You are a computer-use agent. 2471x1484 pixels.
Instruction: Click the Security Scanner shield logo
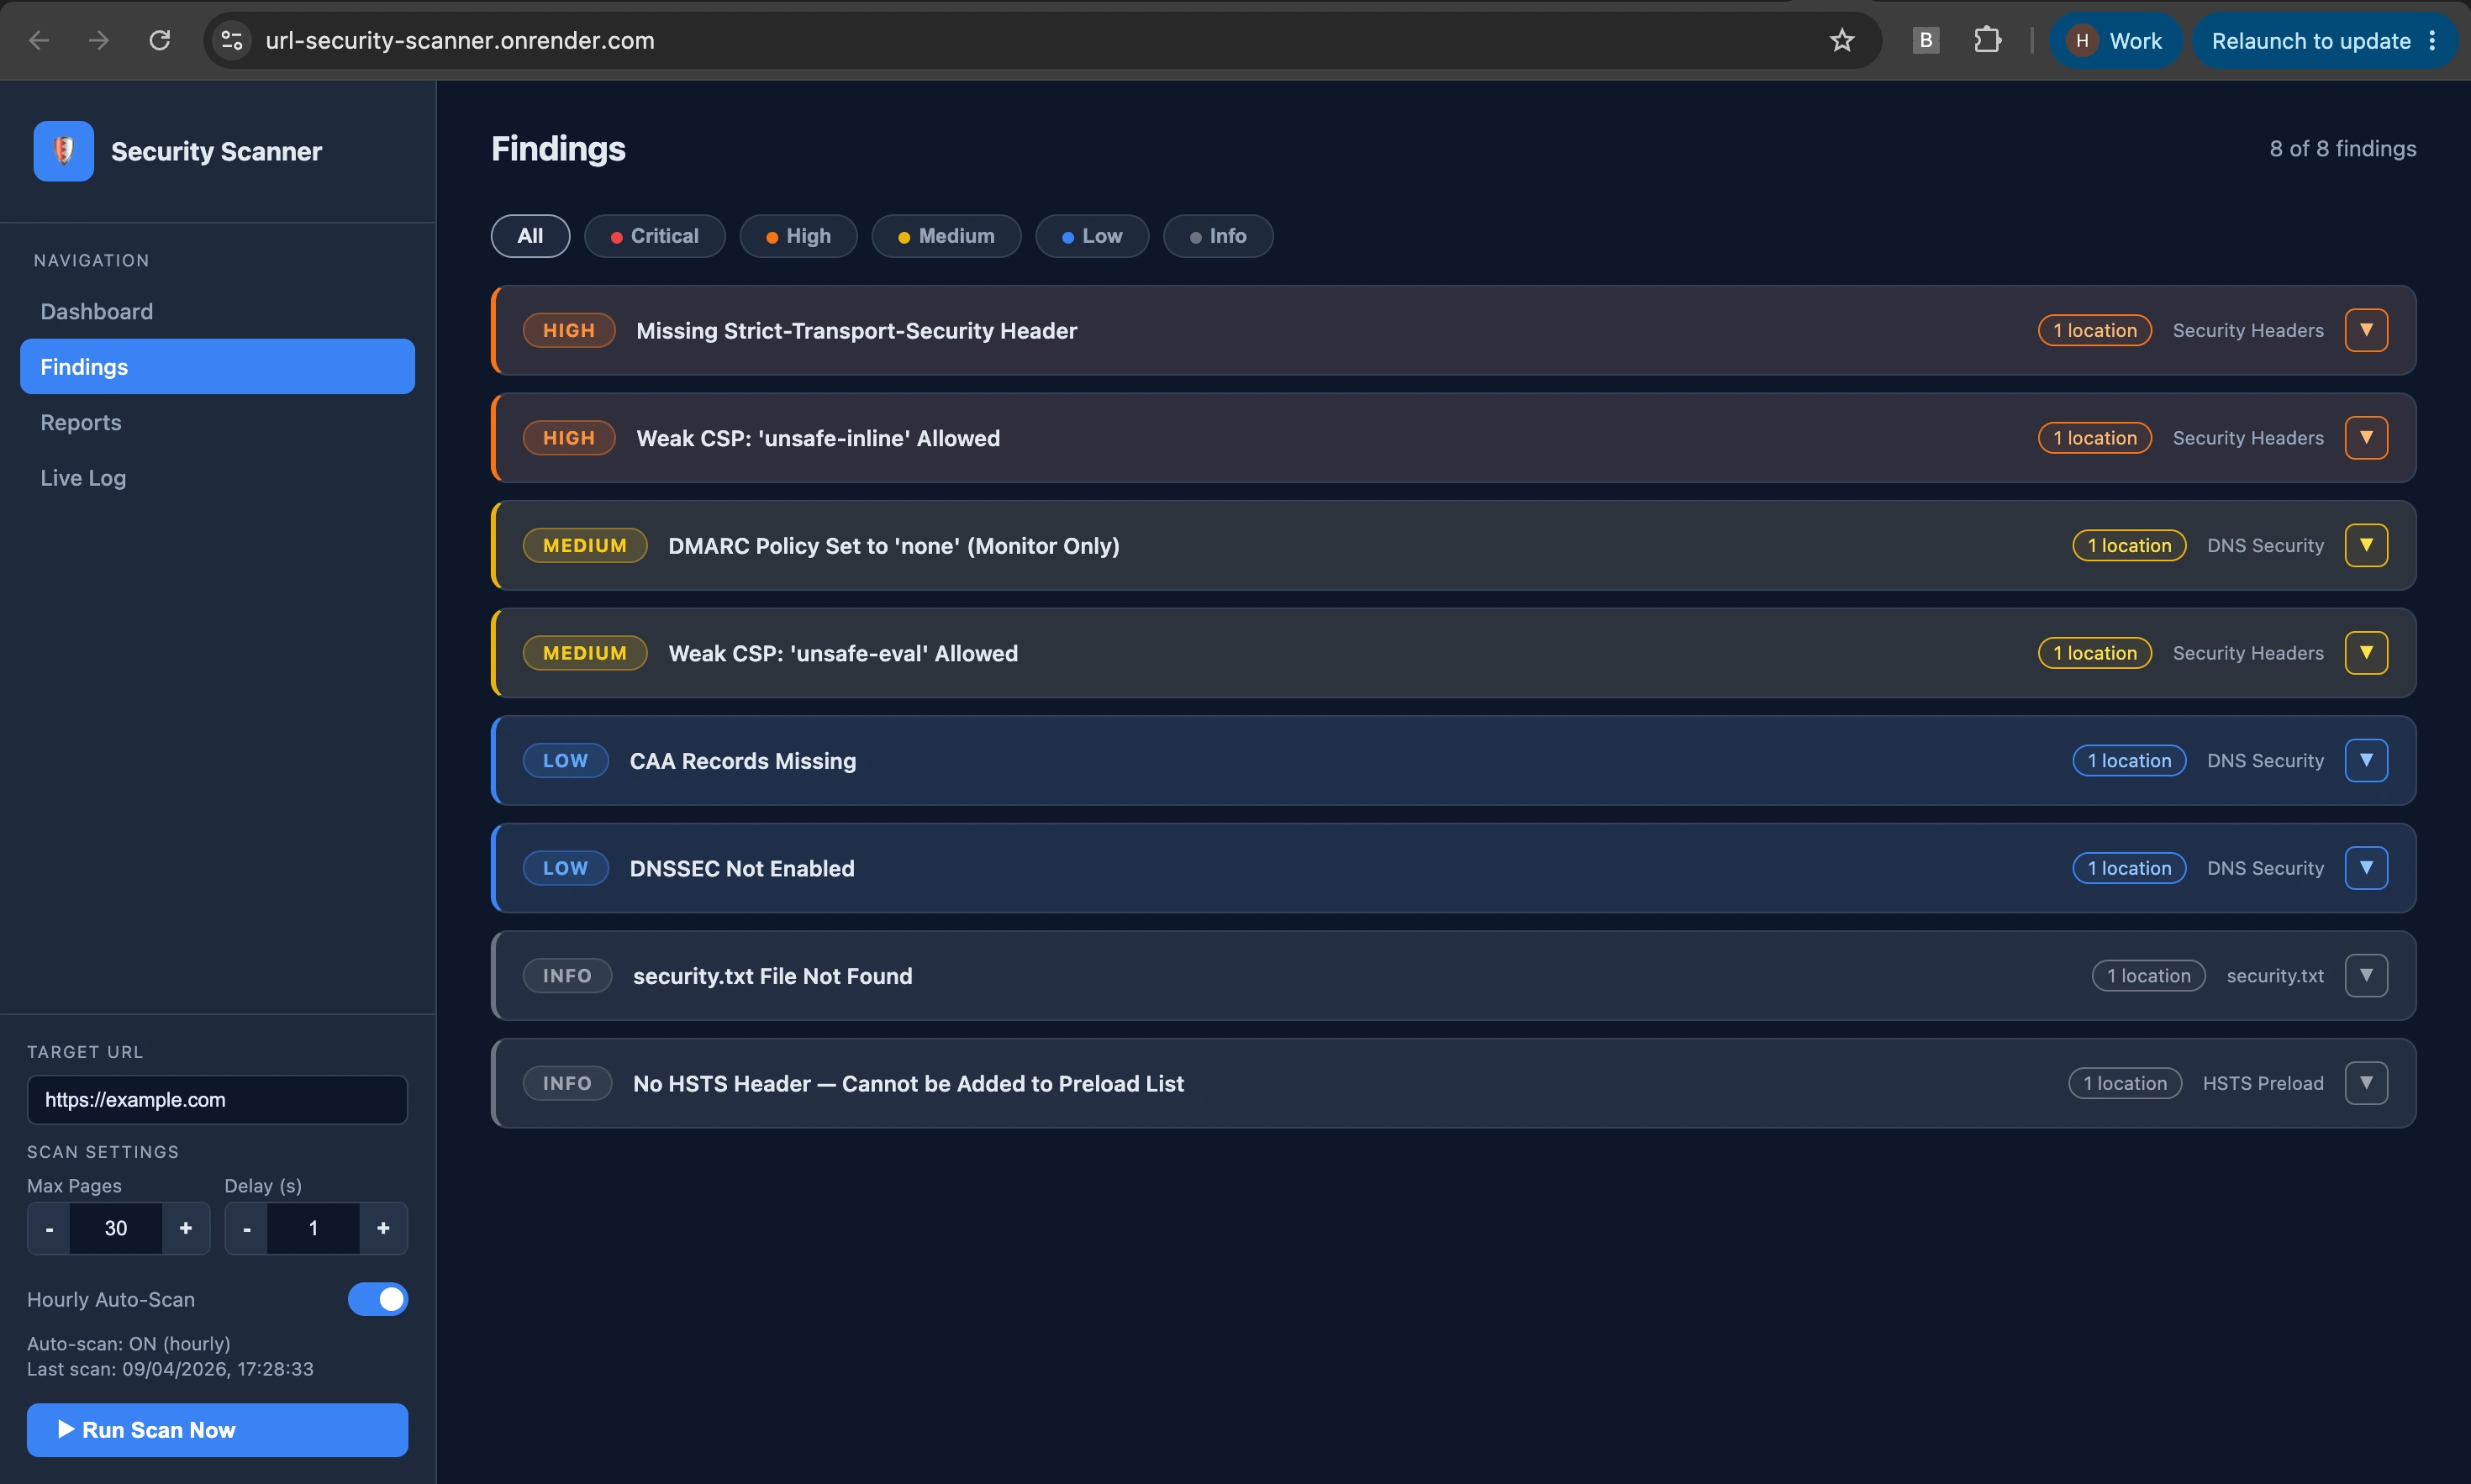click(x=63, y=151)
